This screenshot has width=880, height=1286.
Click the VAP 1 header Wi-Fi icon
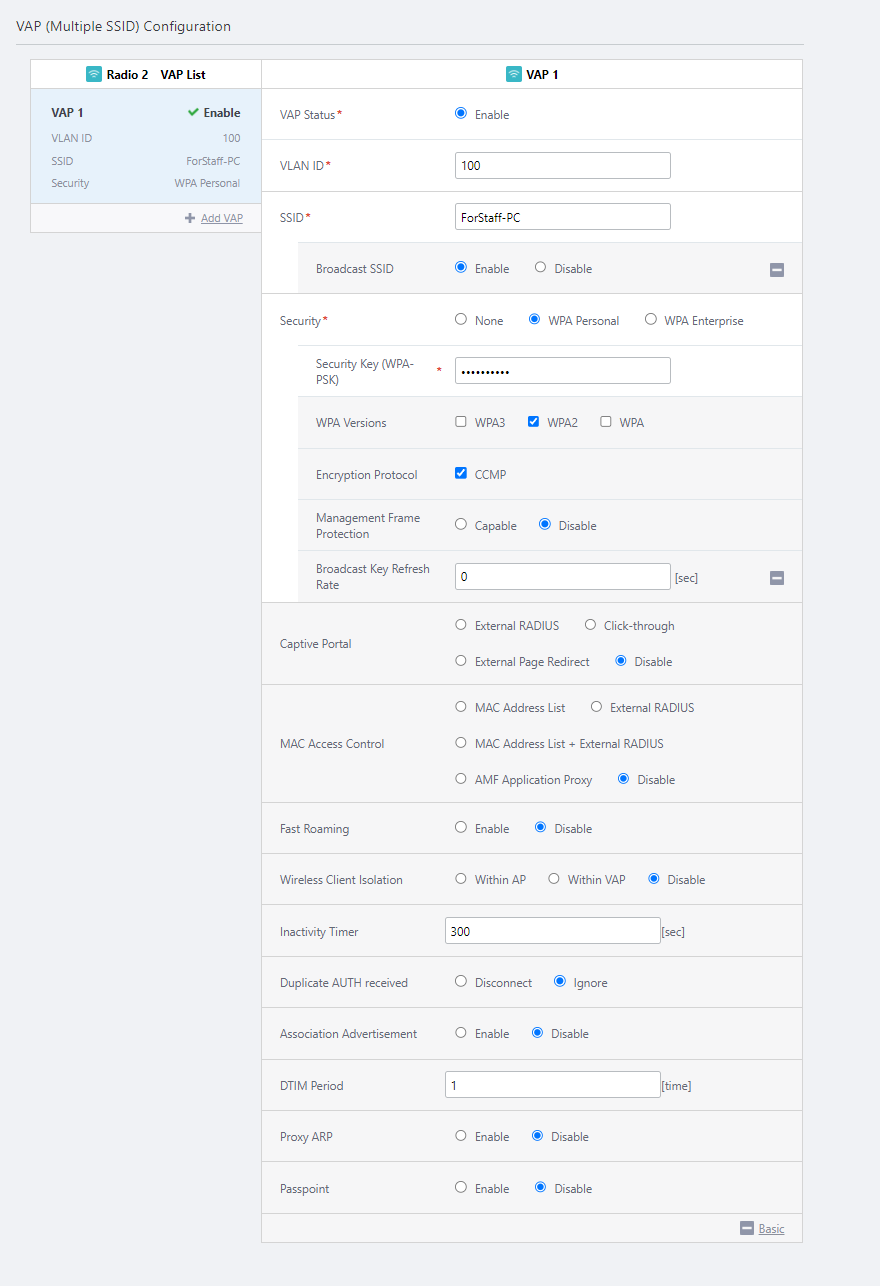coord(514,74)
